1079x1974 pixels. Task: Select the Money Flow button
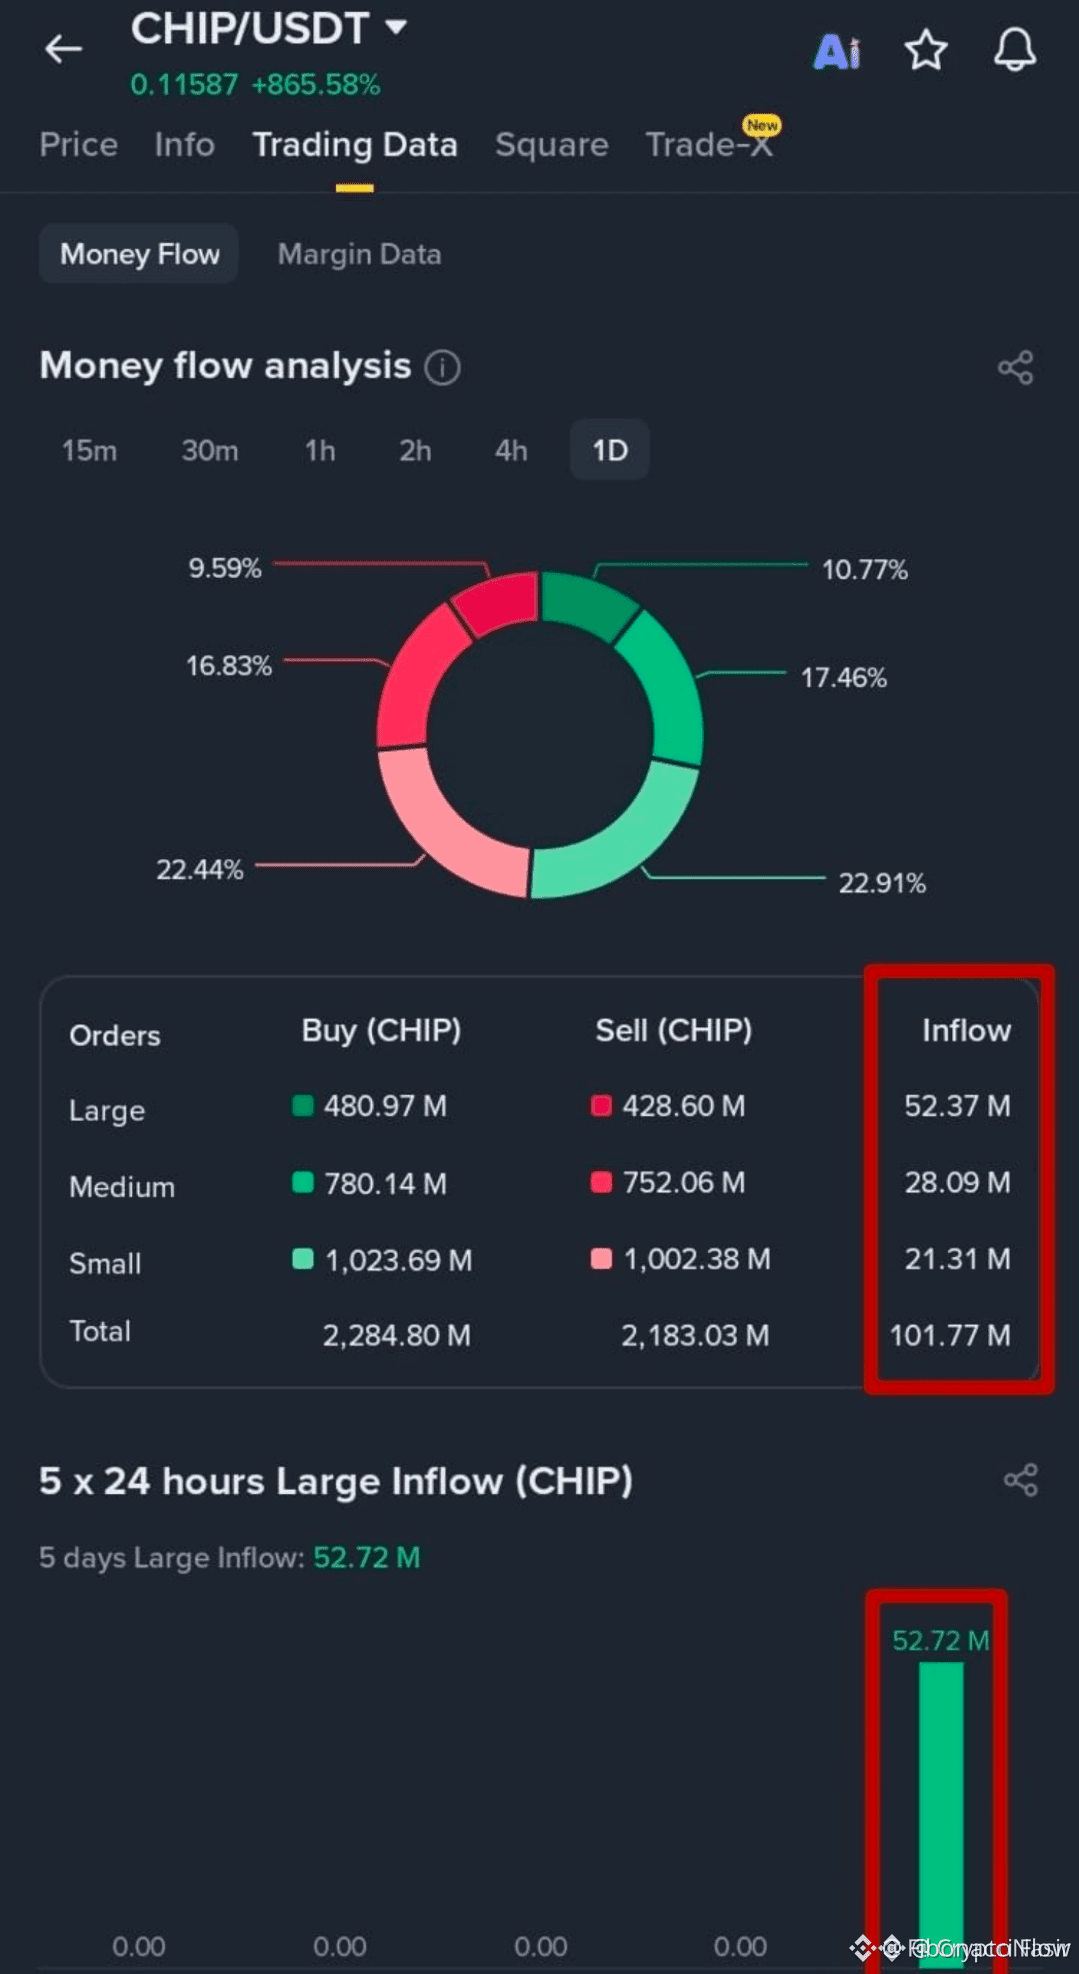139,254
